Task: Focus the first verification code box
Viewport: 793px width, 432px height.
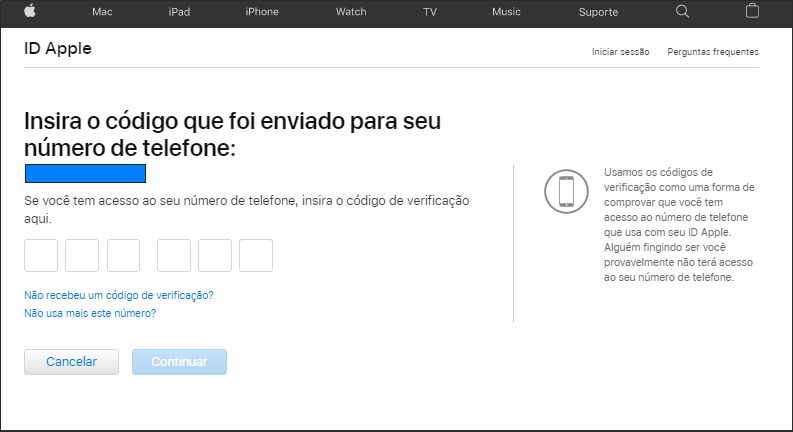Action: point(41,255)
